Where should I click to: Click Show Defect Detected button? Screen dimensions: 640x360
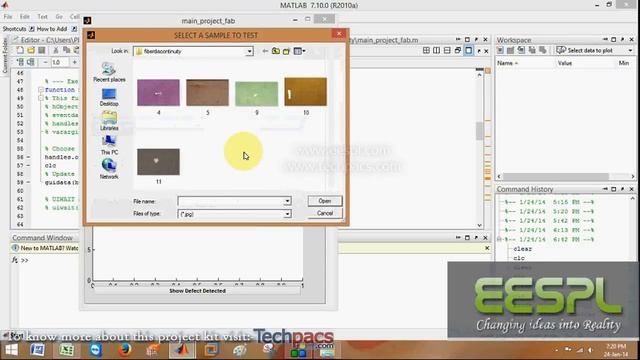198,291
